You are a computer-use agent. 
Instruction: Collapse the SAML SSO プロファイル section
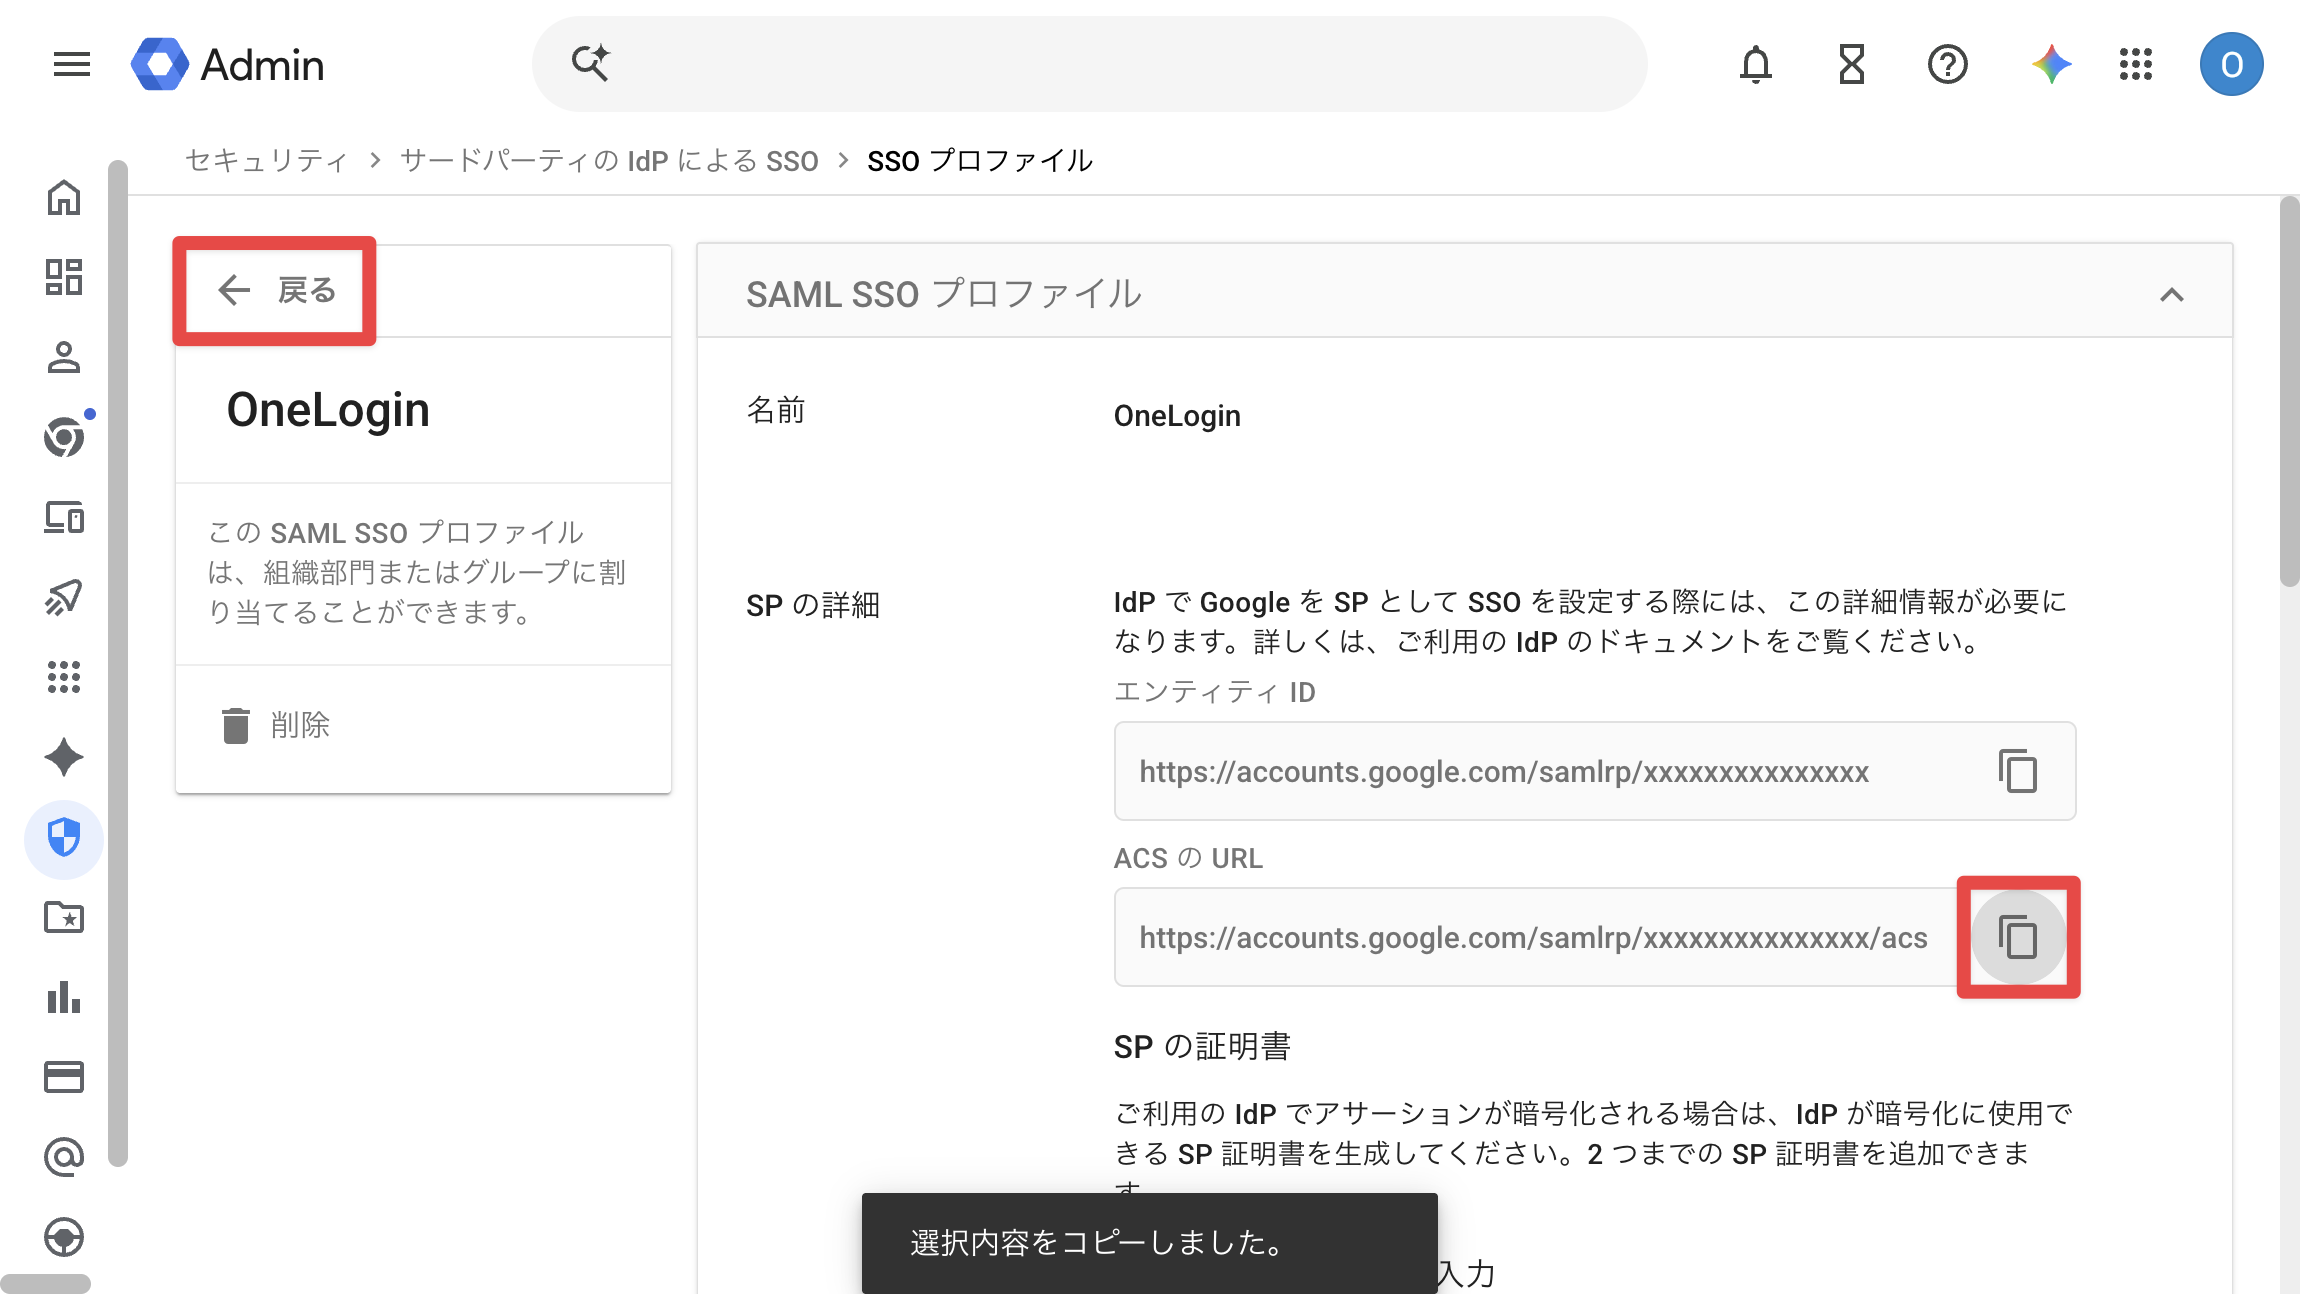(2171, 294)
